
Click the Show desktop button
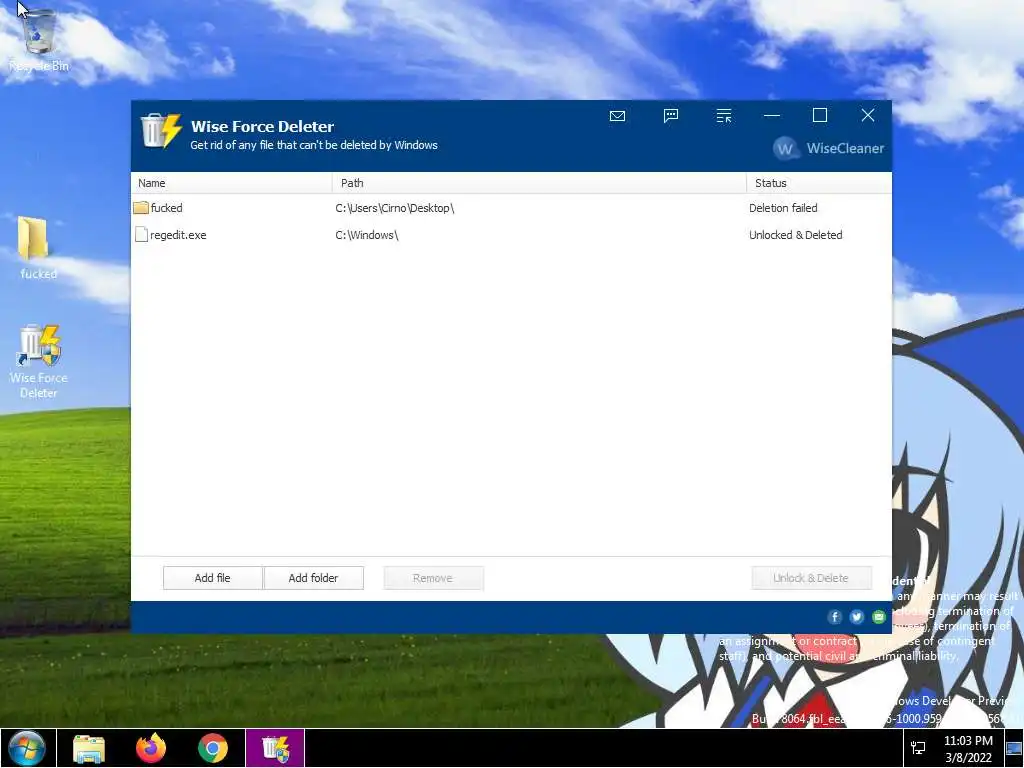(x=1014, y=748)
